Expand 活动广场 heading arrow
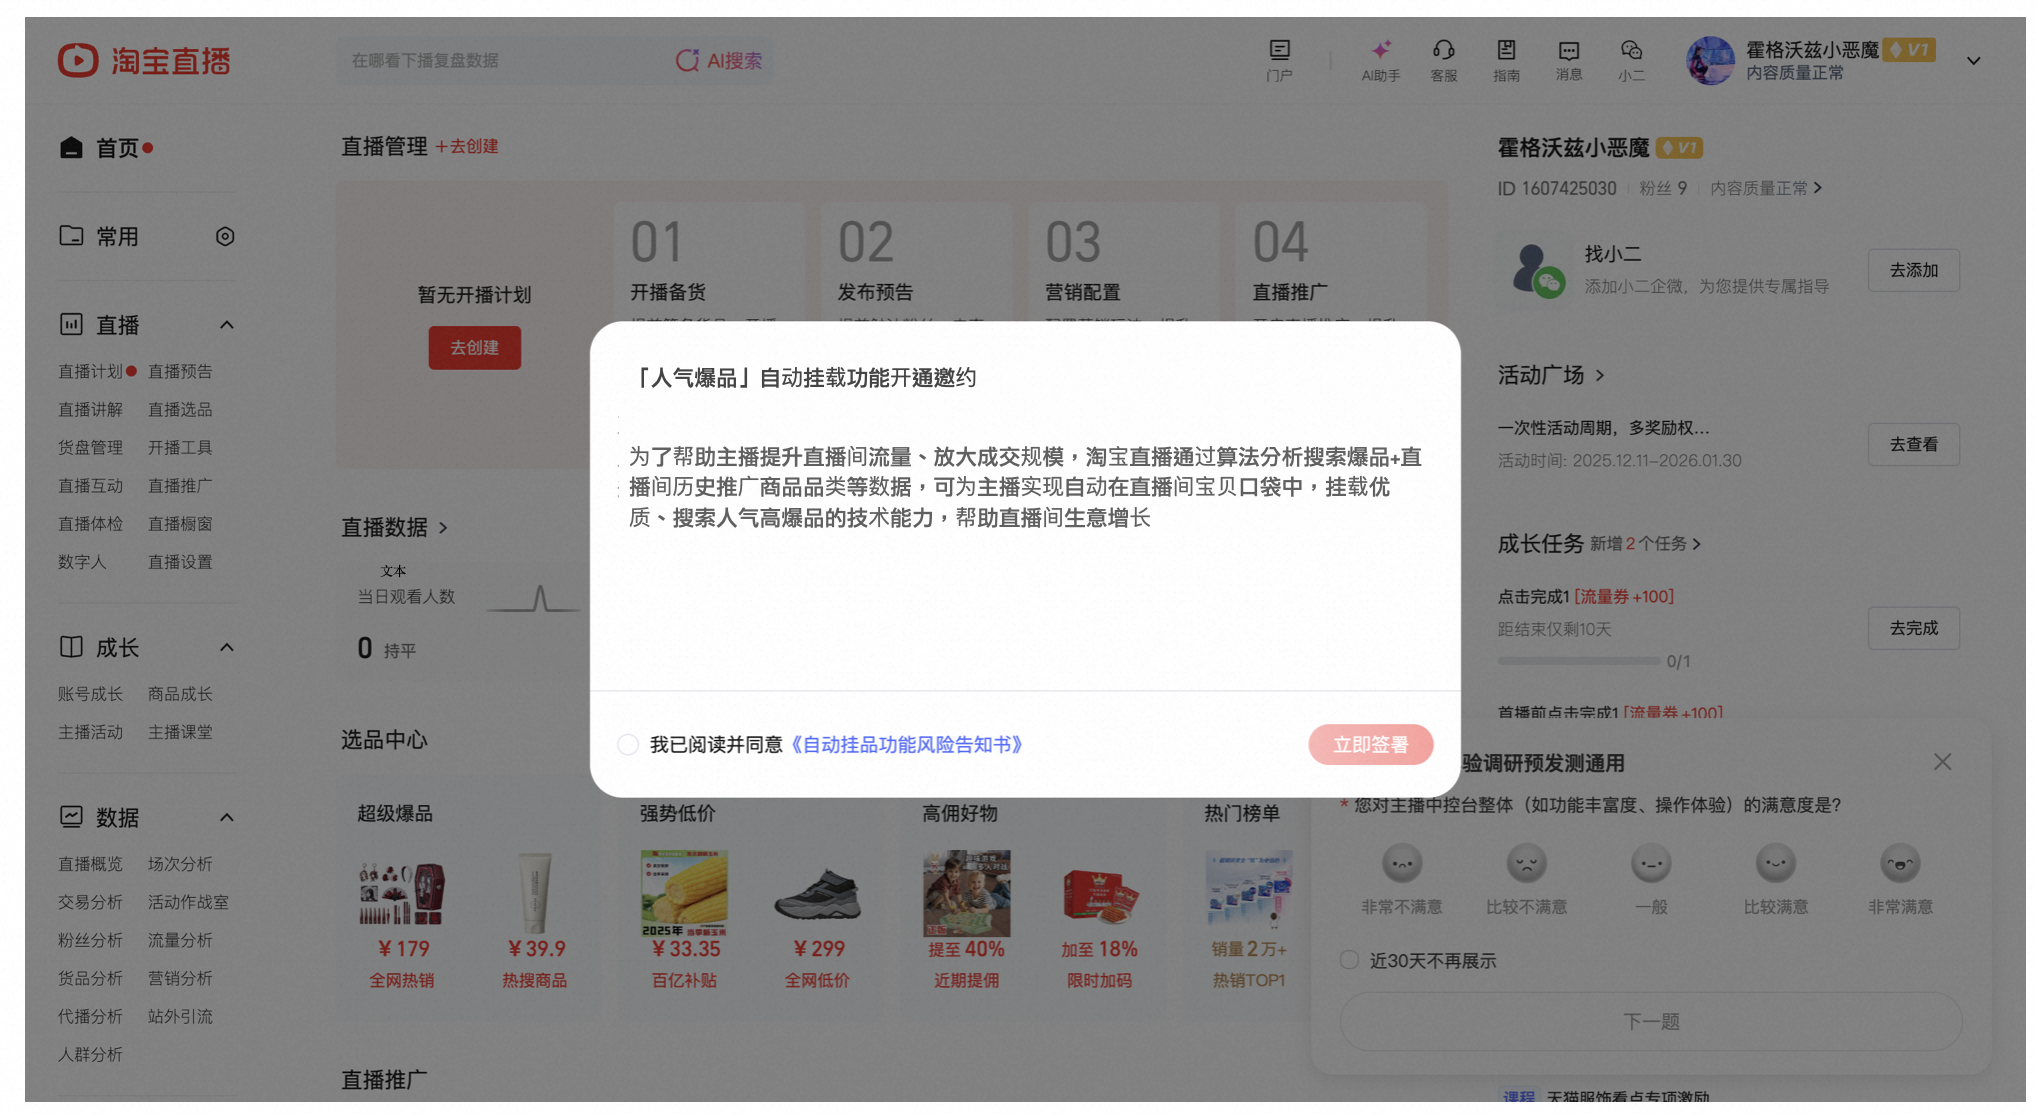The width and height of the screenshot is (2036, 1114). [1600, 376]
